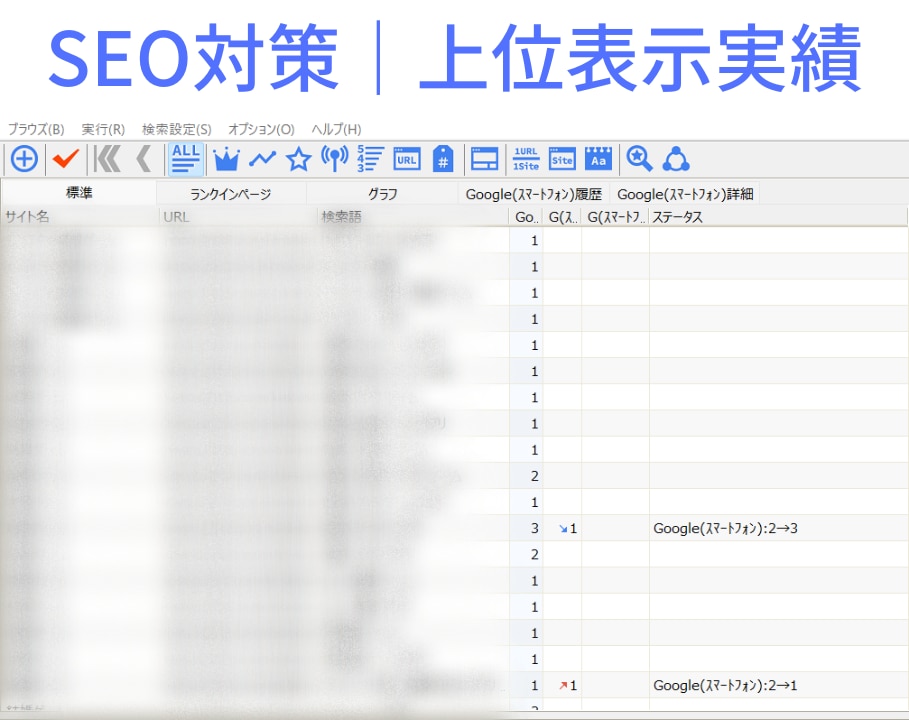Click the line chart trend icon
The width and height of the screenshot is (909, 720).
[263, 159]
